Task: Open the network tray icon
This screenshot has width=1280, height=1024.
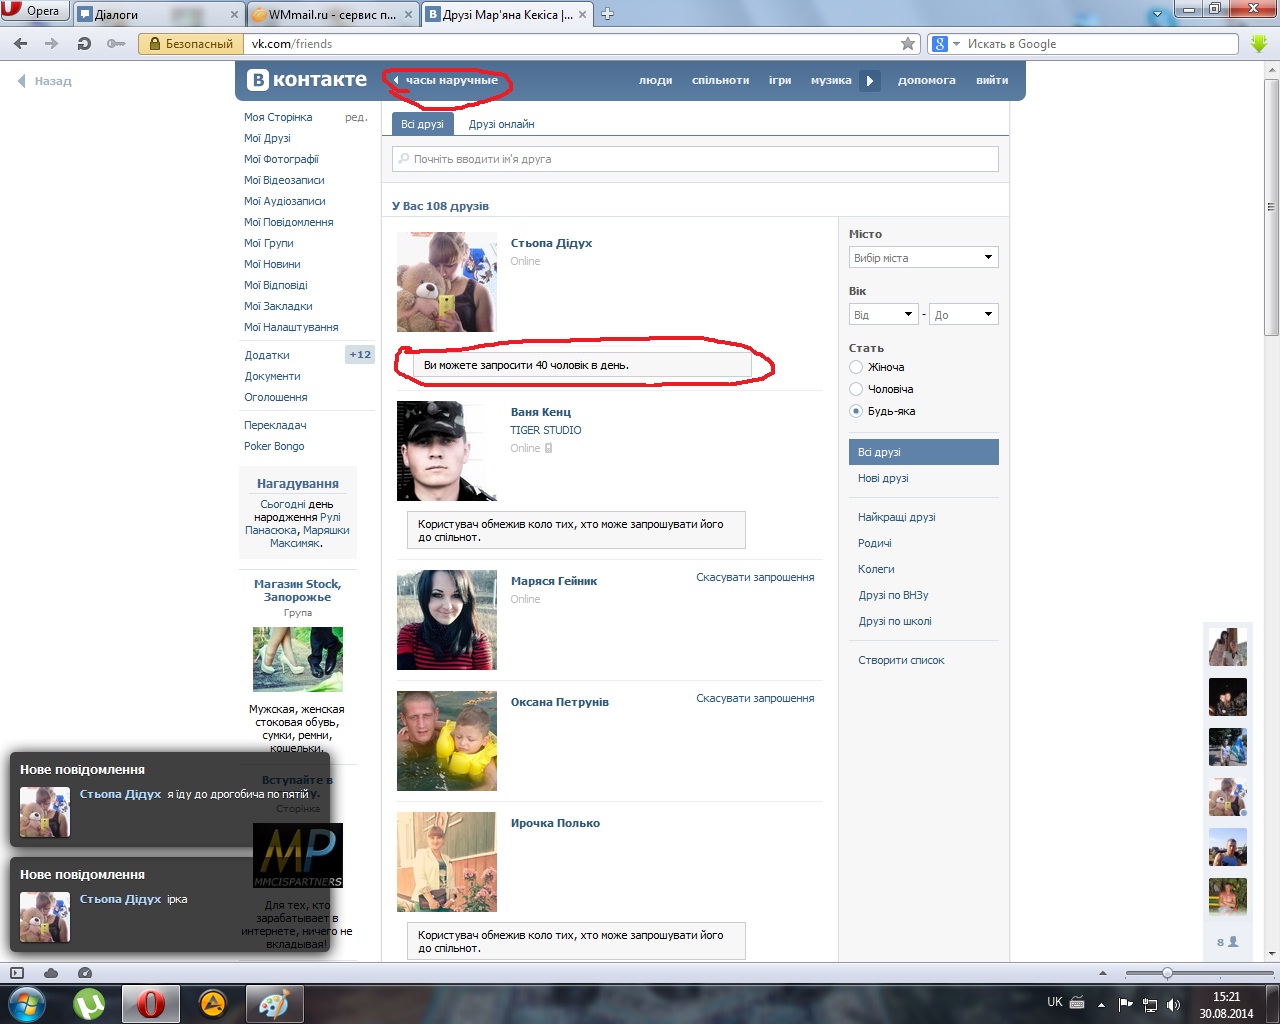Action: coord(1150,1004)
